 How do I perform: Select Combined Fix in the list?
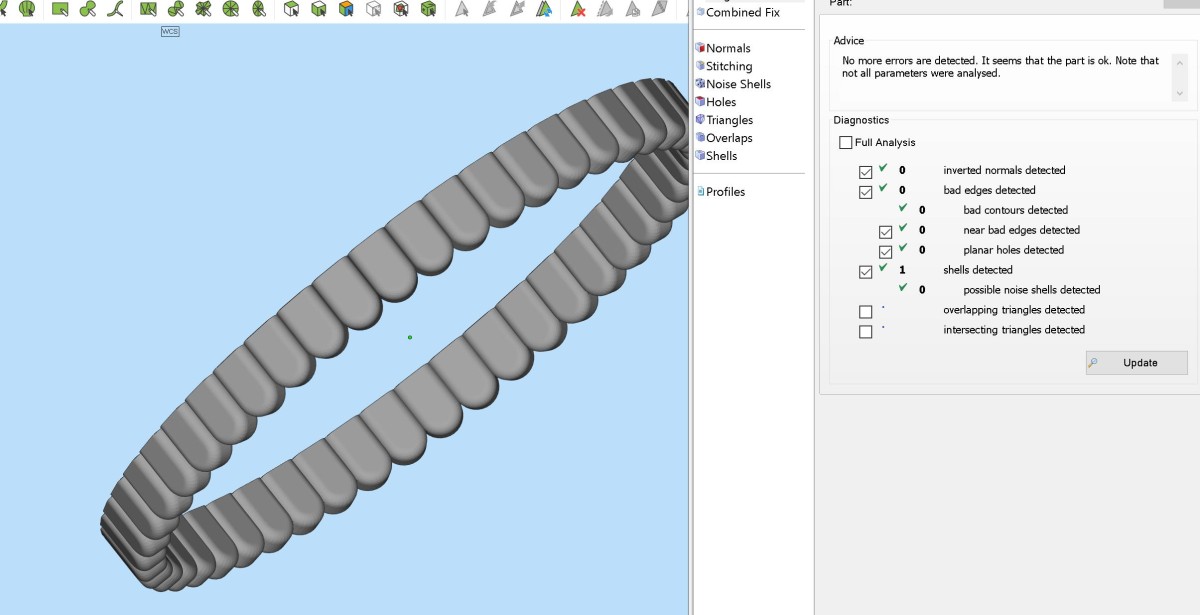742,13
